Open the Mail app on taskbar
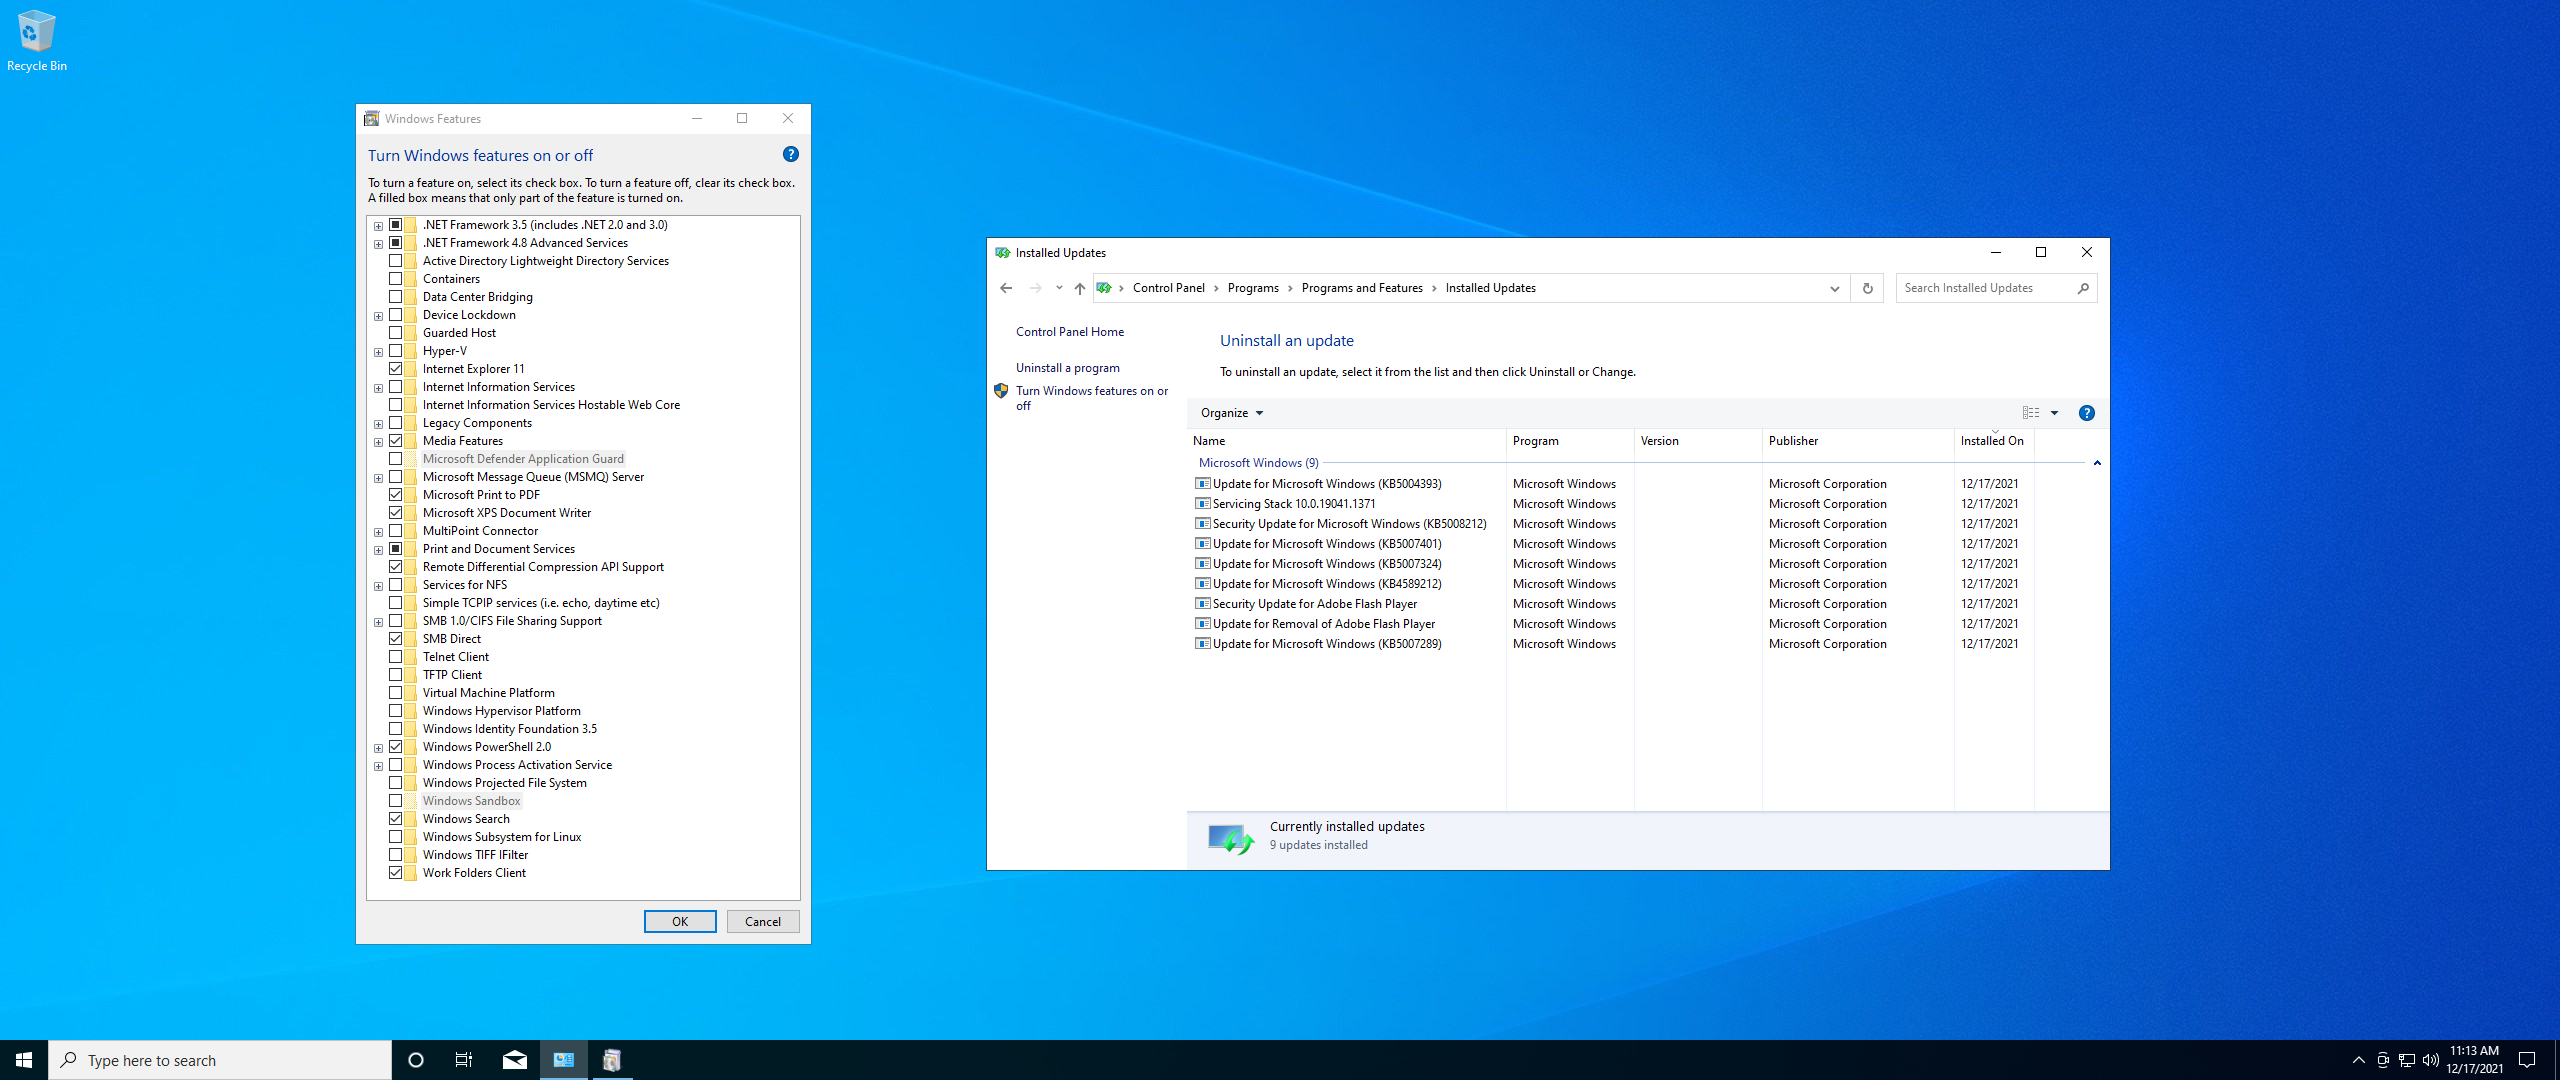 (x=515, y=1060)
